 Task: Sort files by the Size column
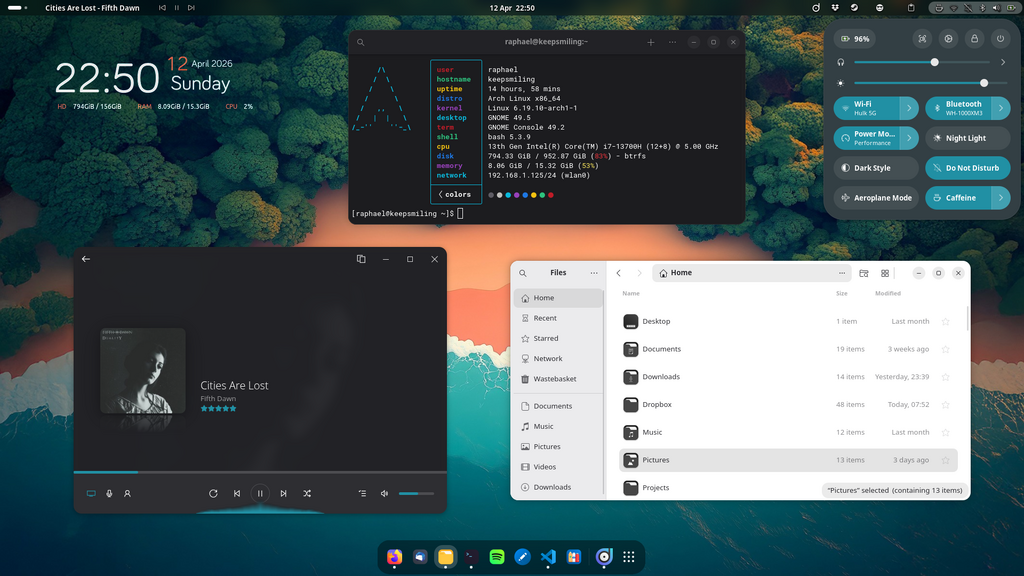pos(842,293)
